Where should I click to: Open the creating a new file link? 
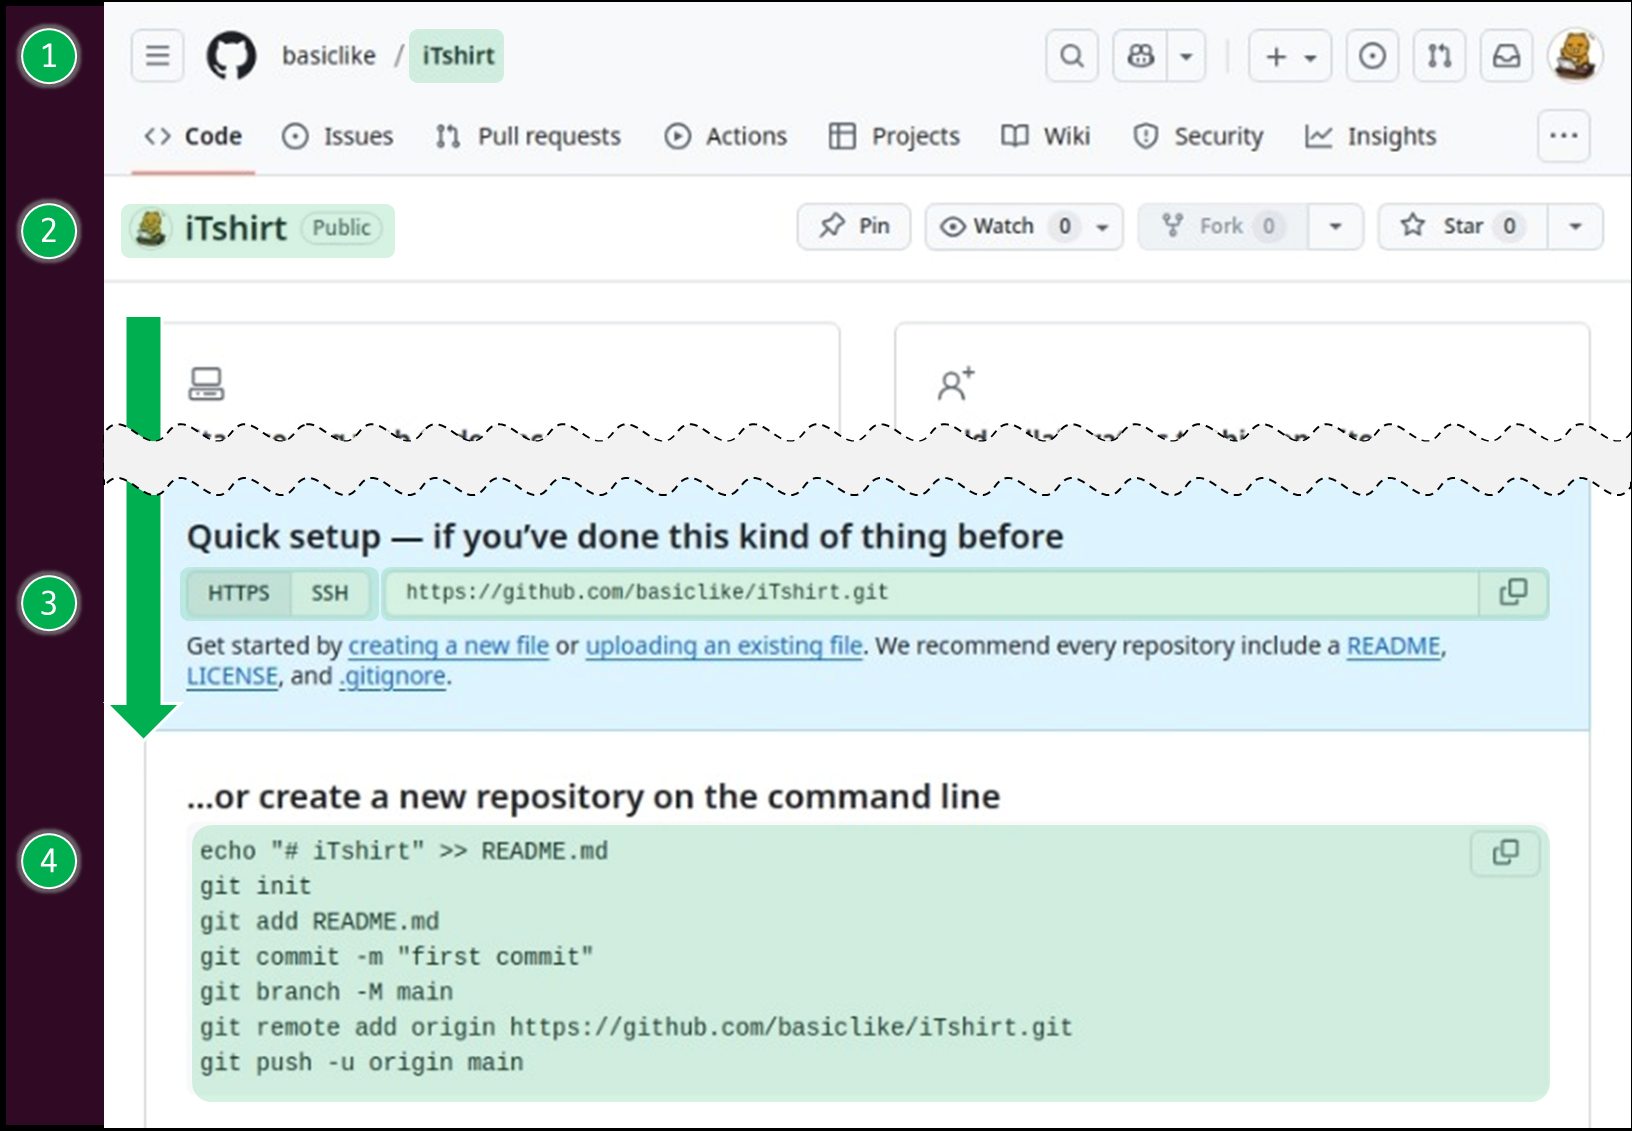[448, 646]
